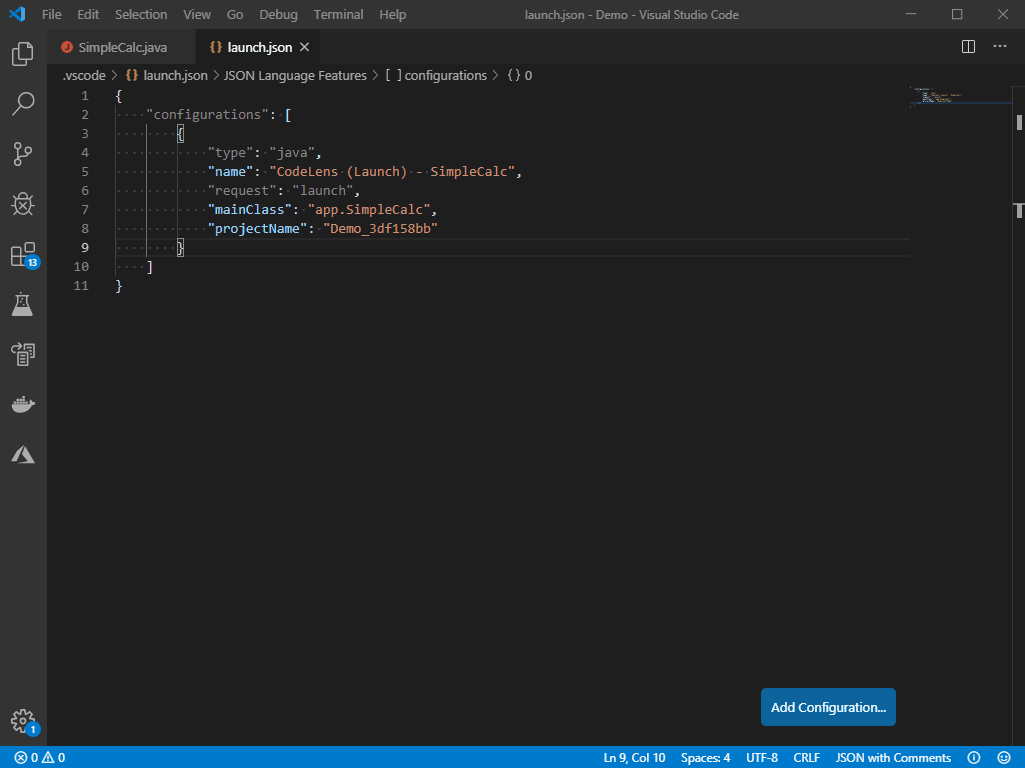Screen dimensions: 1025x768
Task: Open the Remote Explorer icon
Action: pos(23,354)
